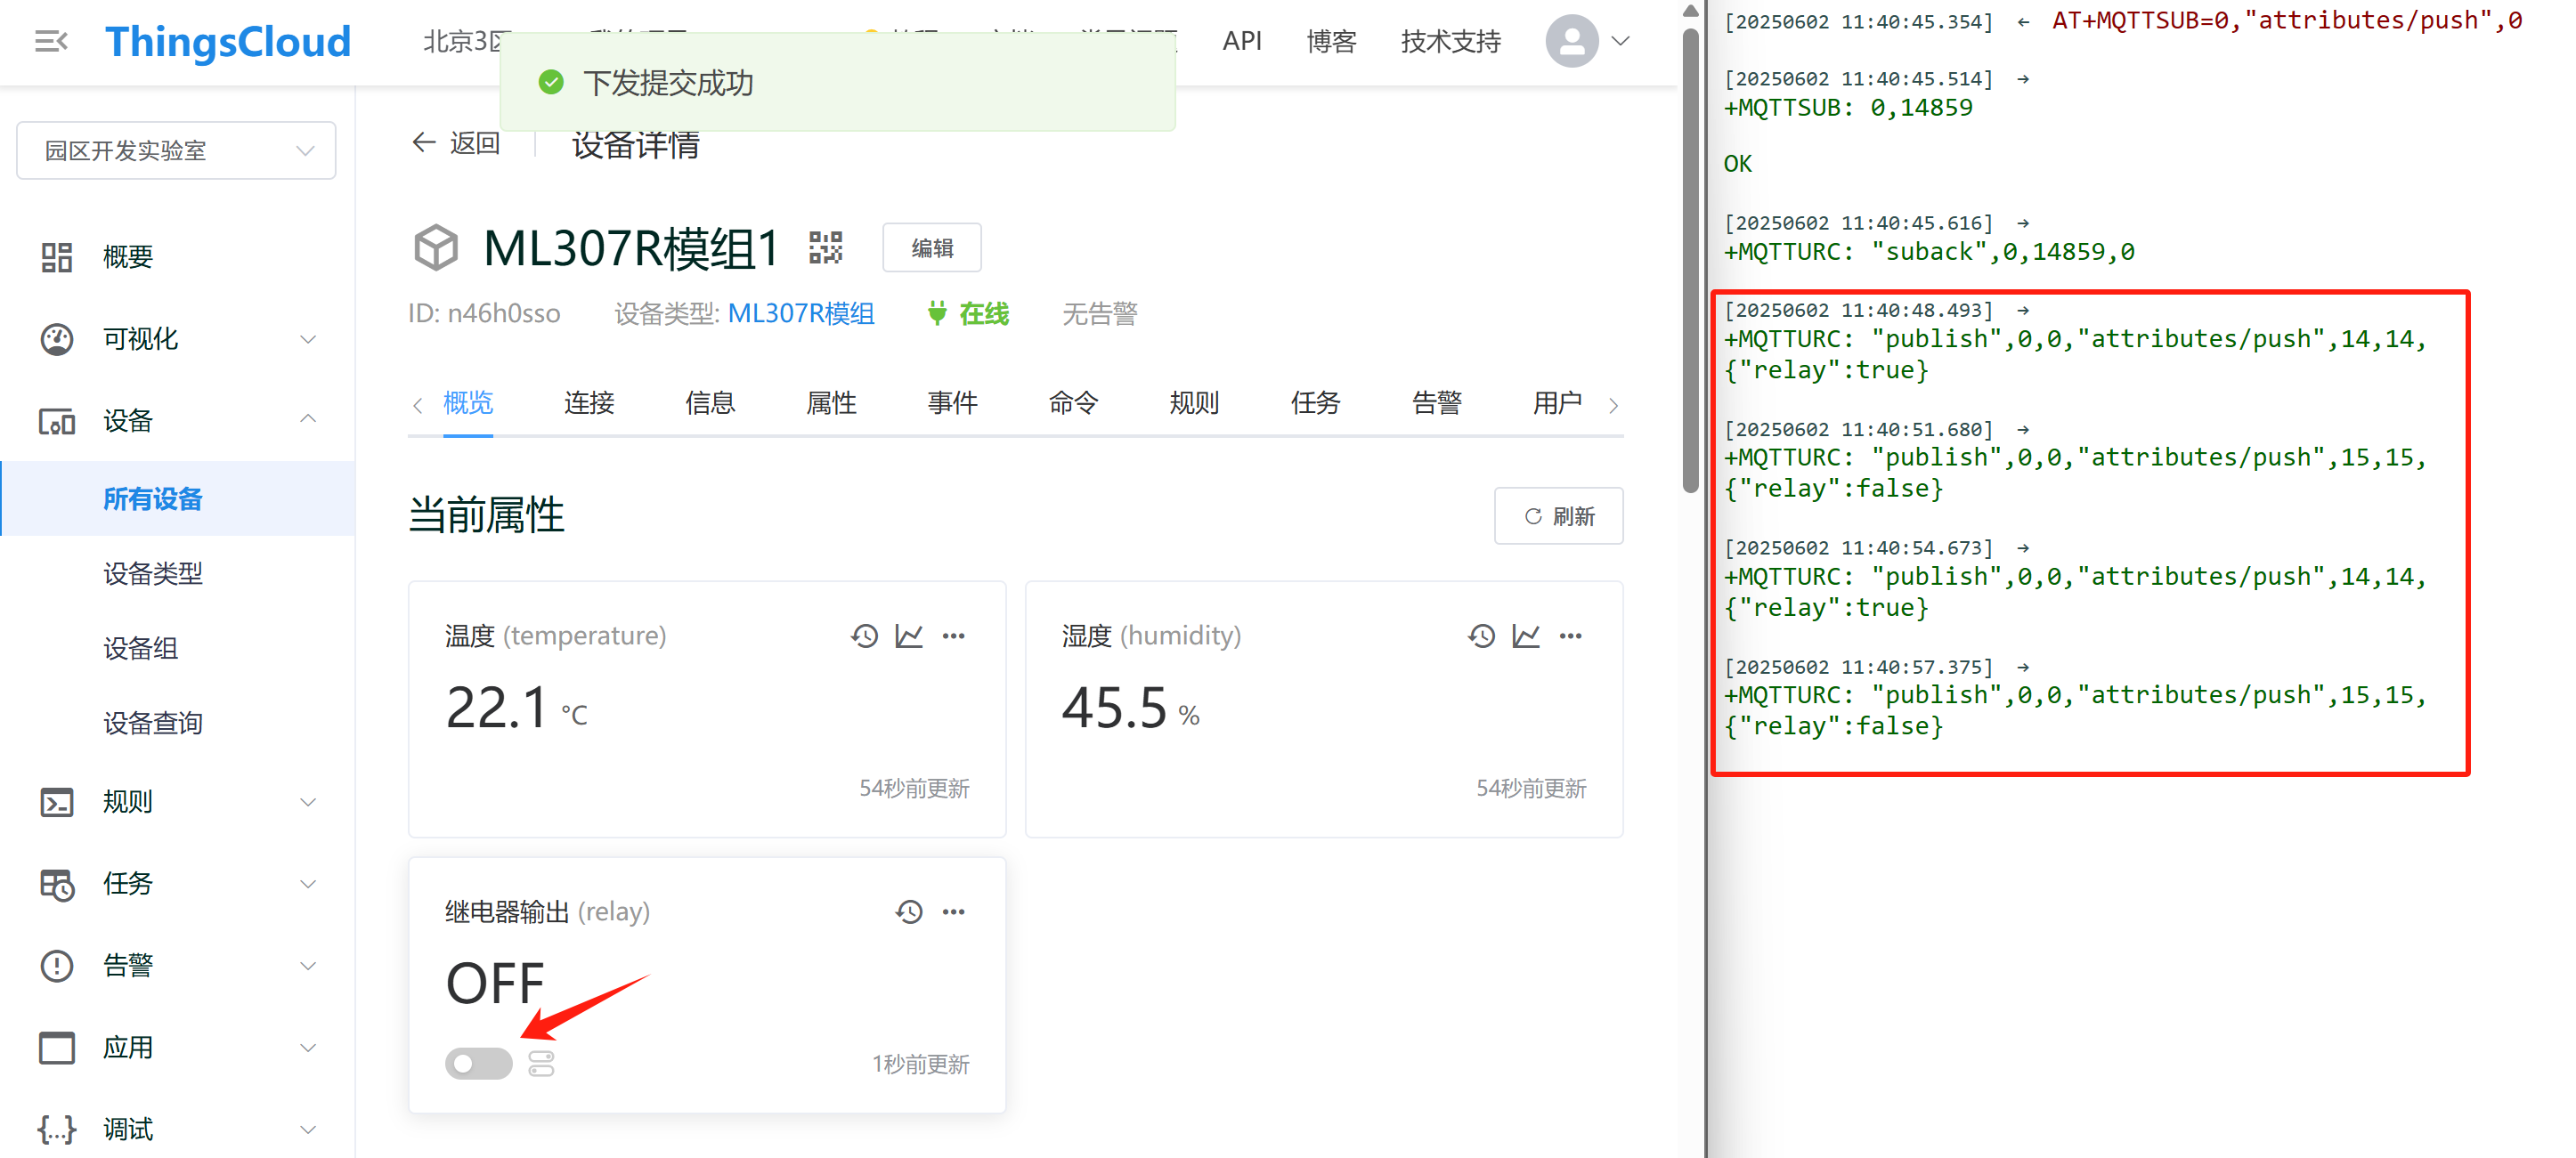The height and width of the screenshot is (1158, 2576).
Task: Open the 博客 link
Action: (1331, 41)
